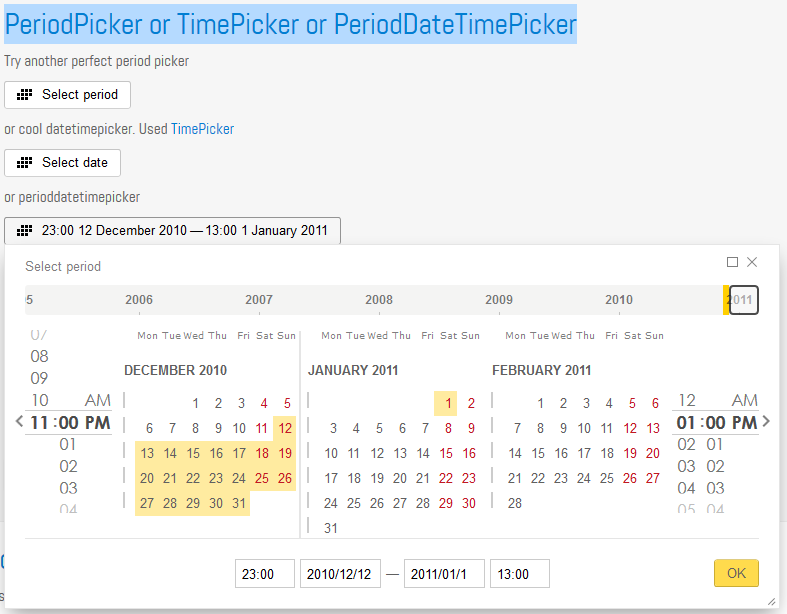Click the grid icon on Select date button
Viewport: 787px width, 614px height.
click(x=25, y=163)
